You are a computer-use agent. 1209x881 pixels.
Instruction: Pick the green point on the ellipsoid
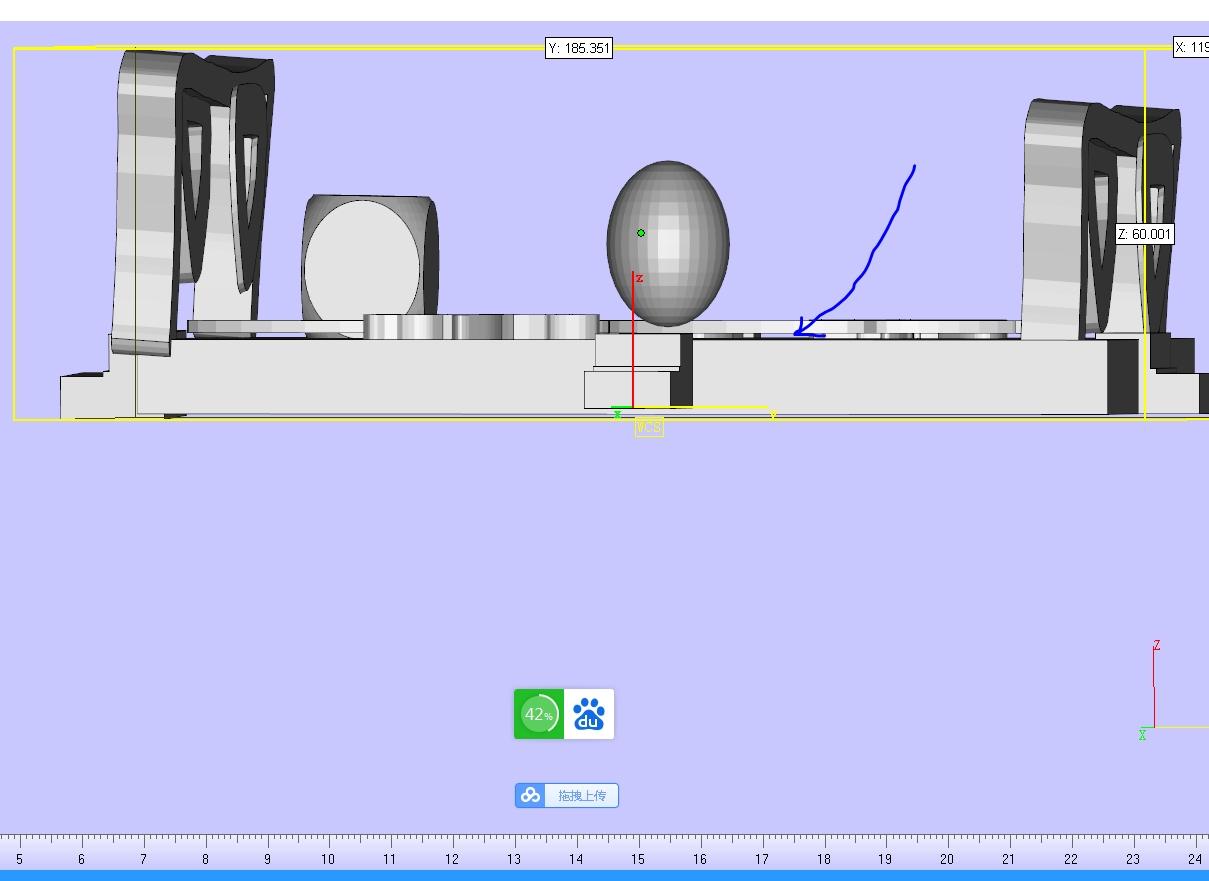641,233
